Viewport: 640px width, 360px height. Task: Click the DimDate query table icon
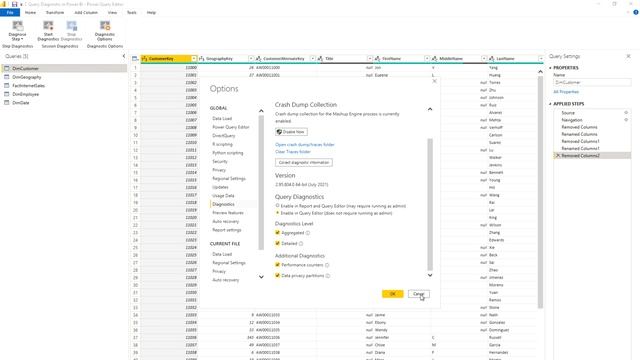pyautogui.click(x=7, y=102)
